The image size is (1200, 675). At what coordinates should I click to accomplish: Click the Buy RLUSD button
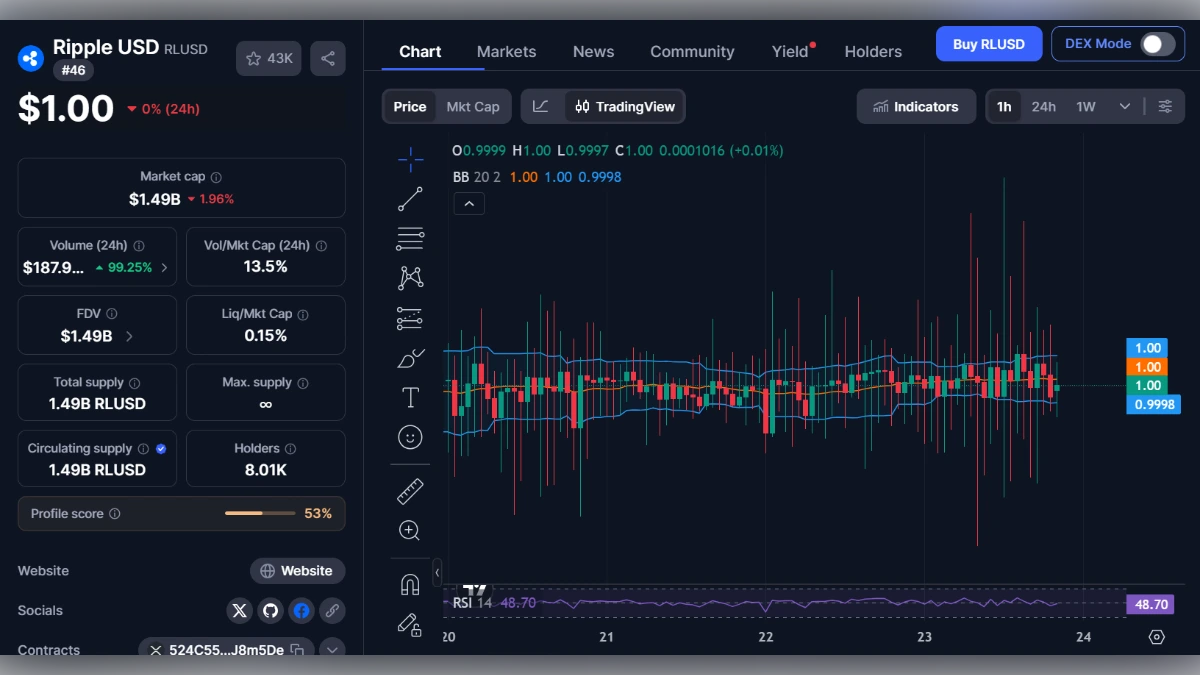(989, 44)
